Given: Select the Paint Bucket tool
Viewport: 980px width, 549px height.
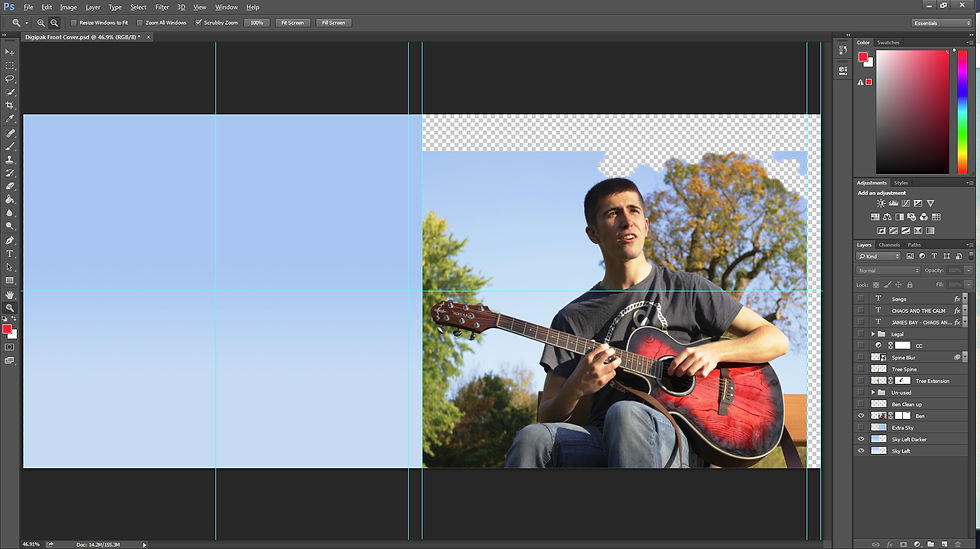Looking at the screenshot, I should tap(9, 199).
